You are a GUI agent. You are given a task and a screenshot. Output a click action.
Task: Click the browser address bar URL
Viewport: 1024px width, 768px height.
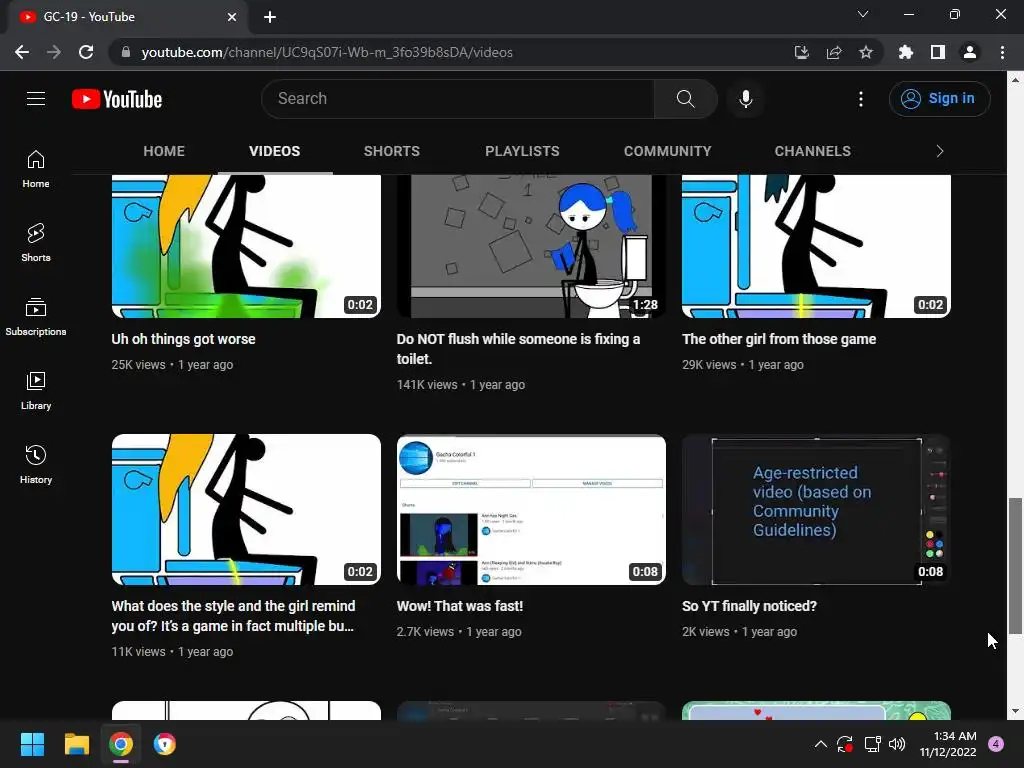327,52
